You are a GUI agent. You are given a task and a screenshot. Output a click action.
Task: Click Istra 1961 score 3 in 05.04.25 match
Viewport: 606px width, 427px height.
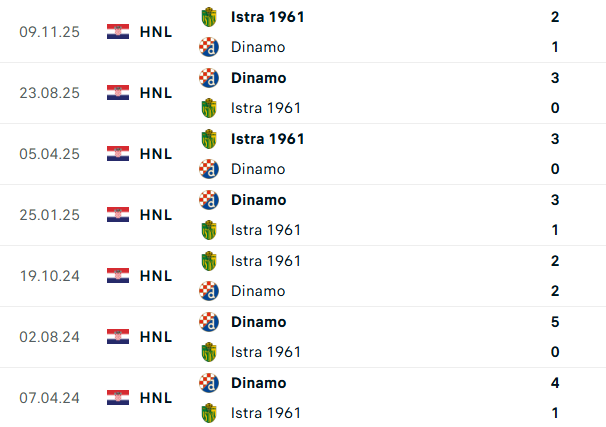click(554, 139)
